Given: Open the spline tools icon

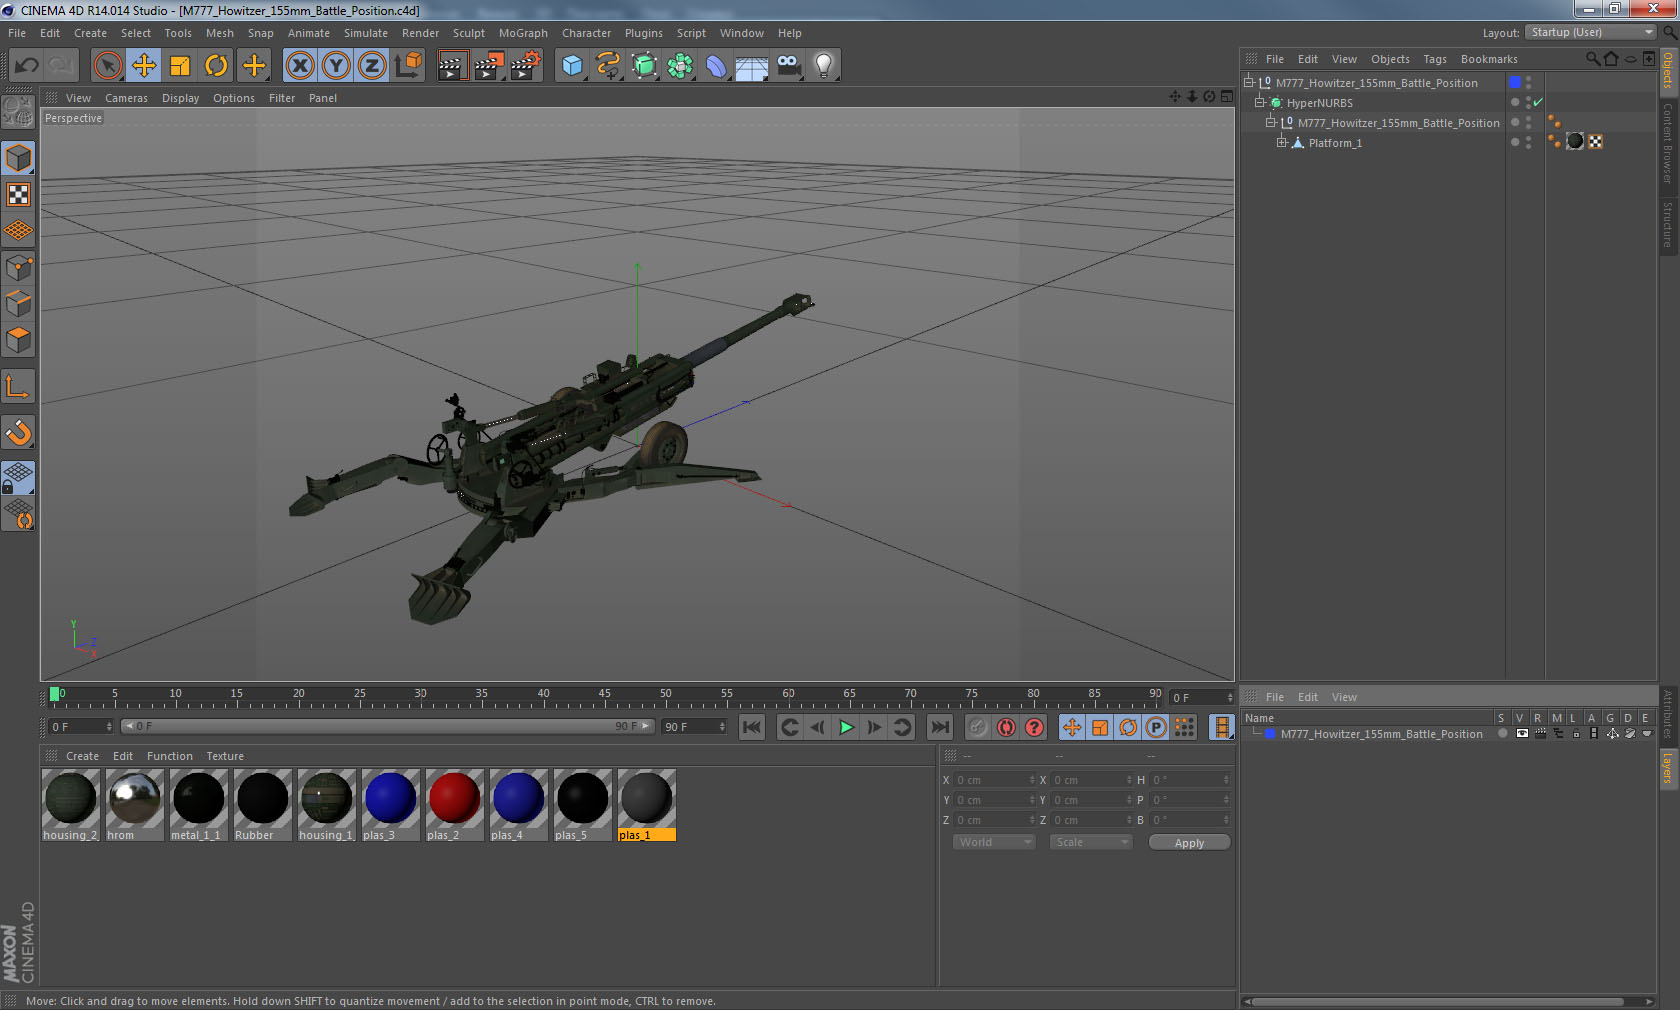Looking at the screenshot, I should (608, 66).
